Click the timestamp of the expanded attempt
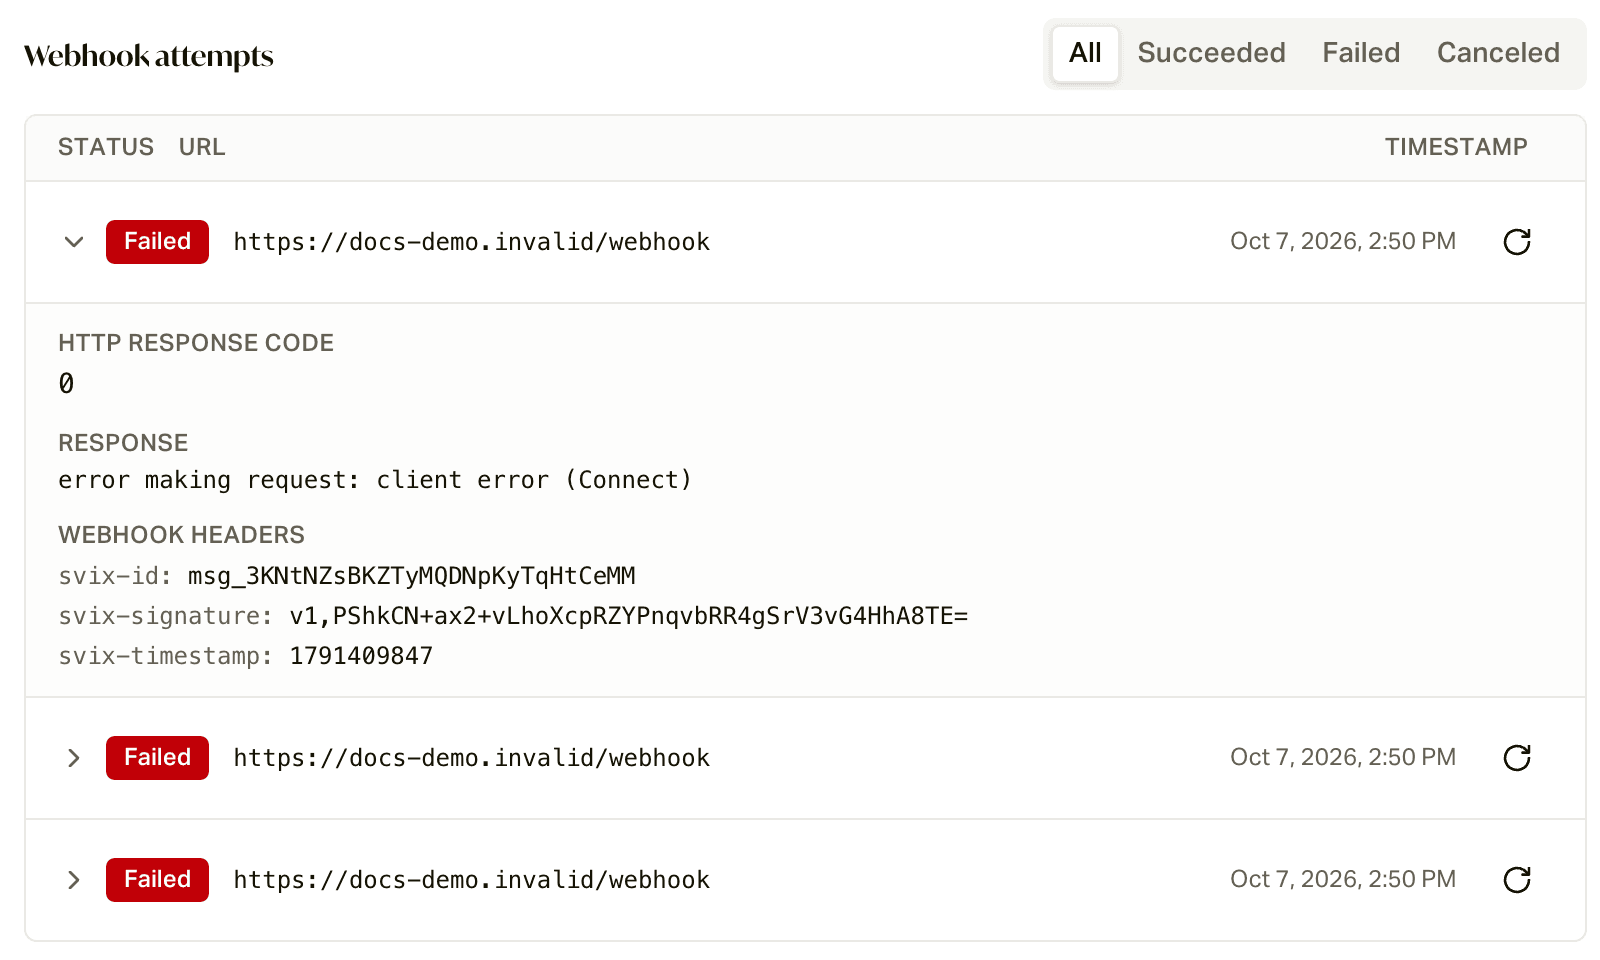Viewport: 1600px width, 960px height. (1343, 241)
